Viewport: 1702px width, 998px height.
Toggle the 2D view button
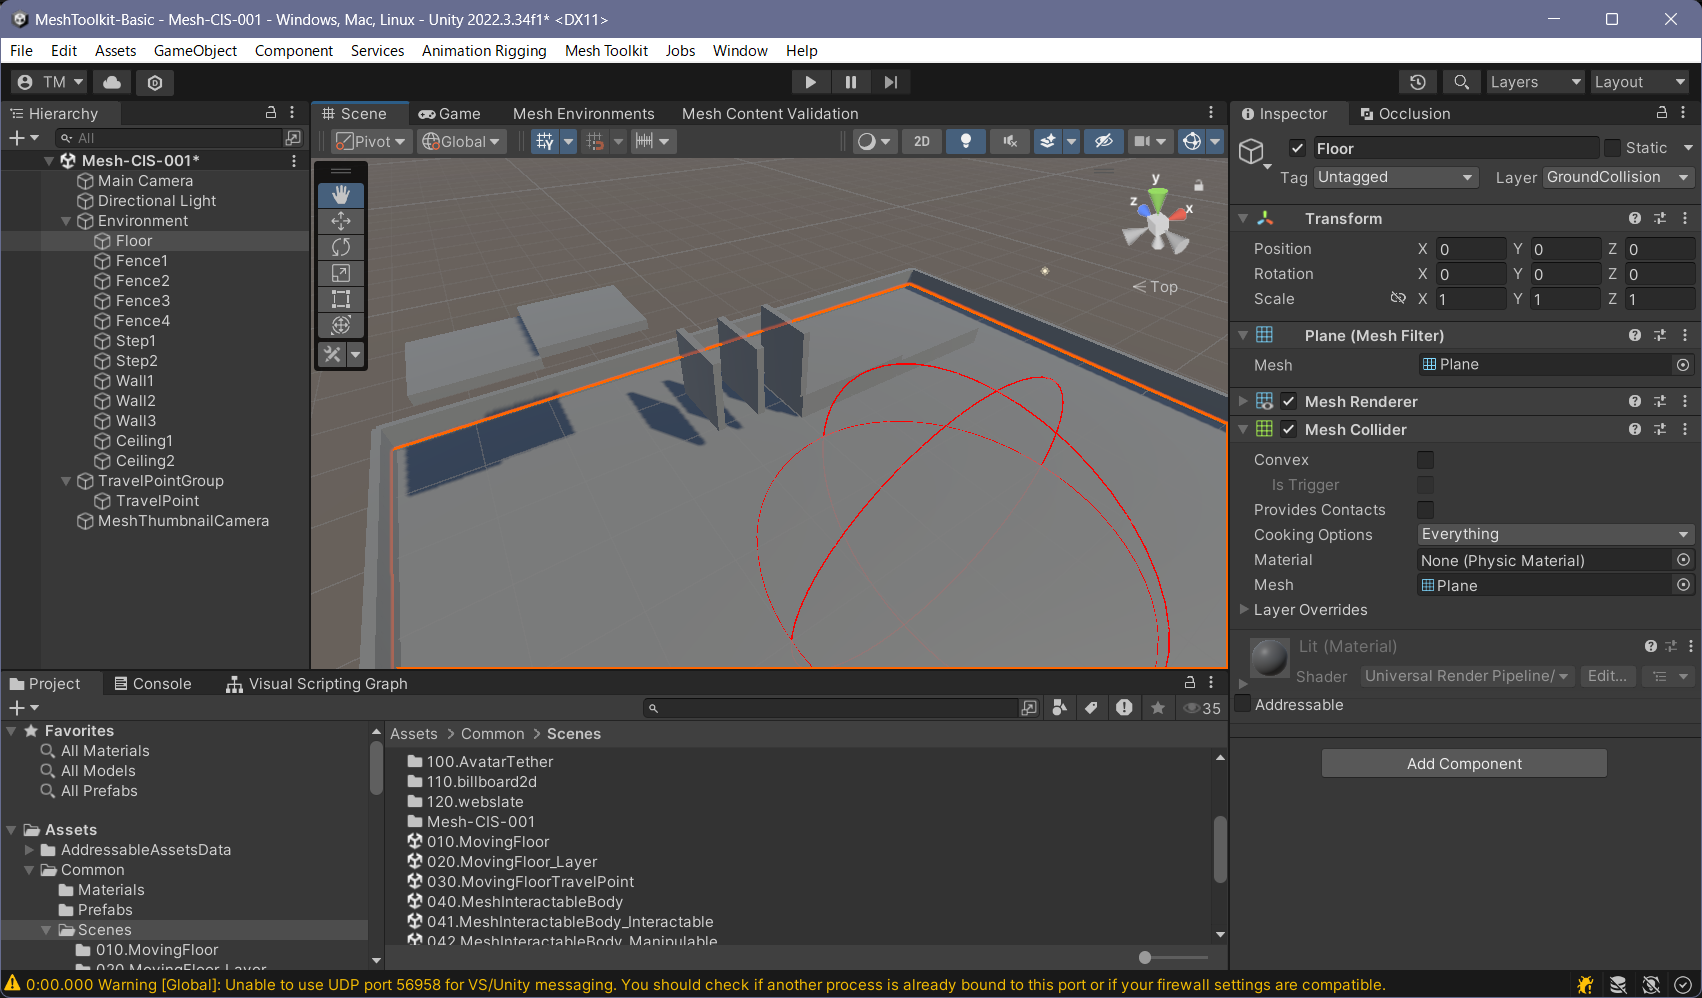(x=921, y=141)
